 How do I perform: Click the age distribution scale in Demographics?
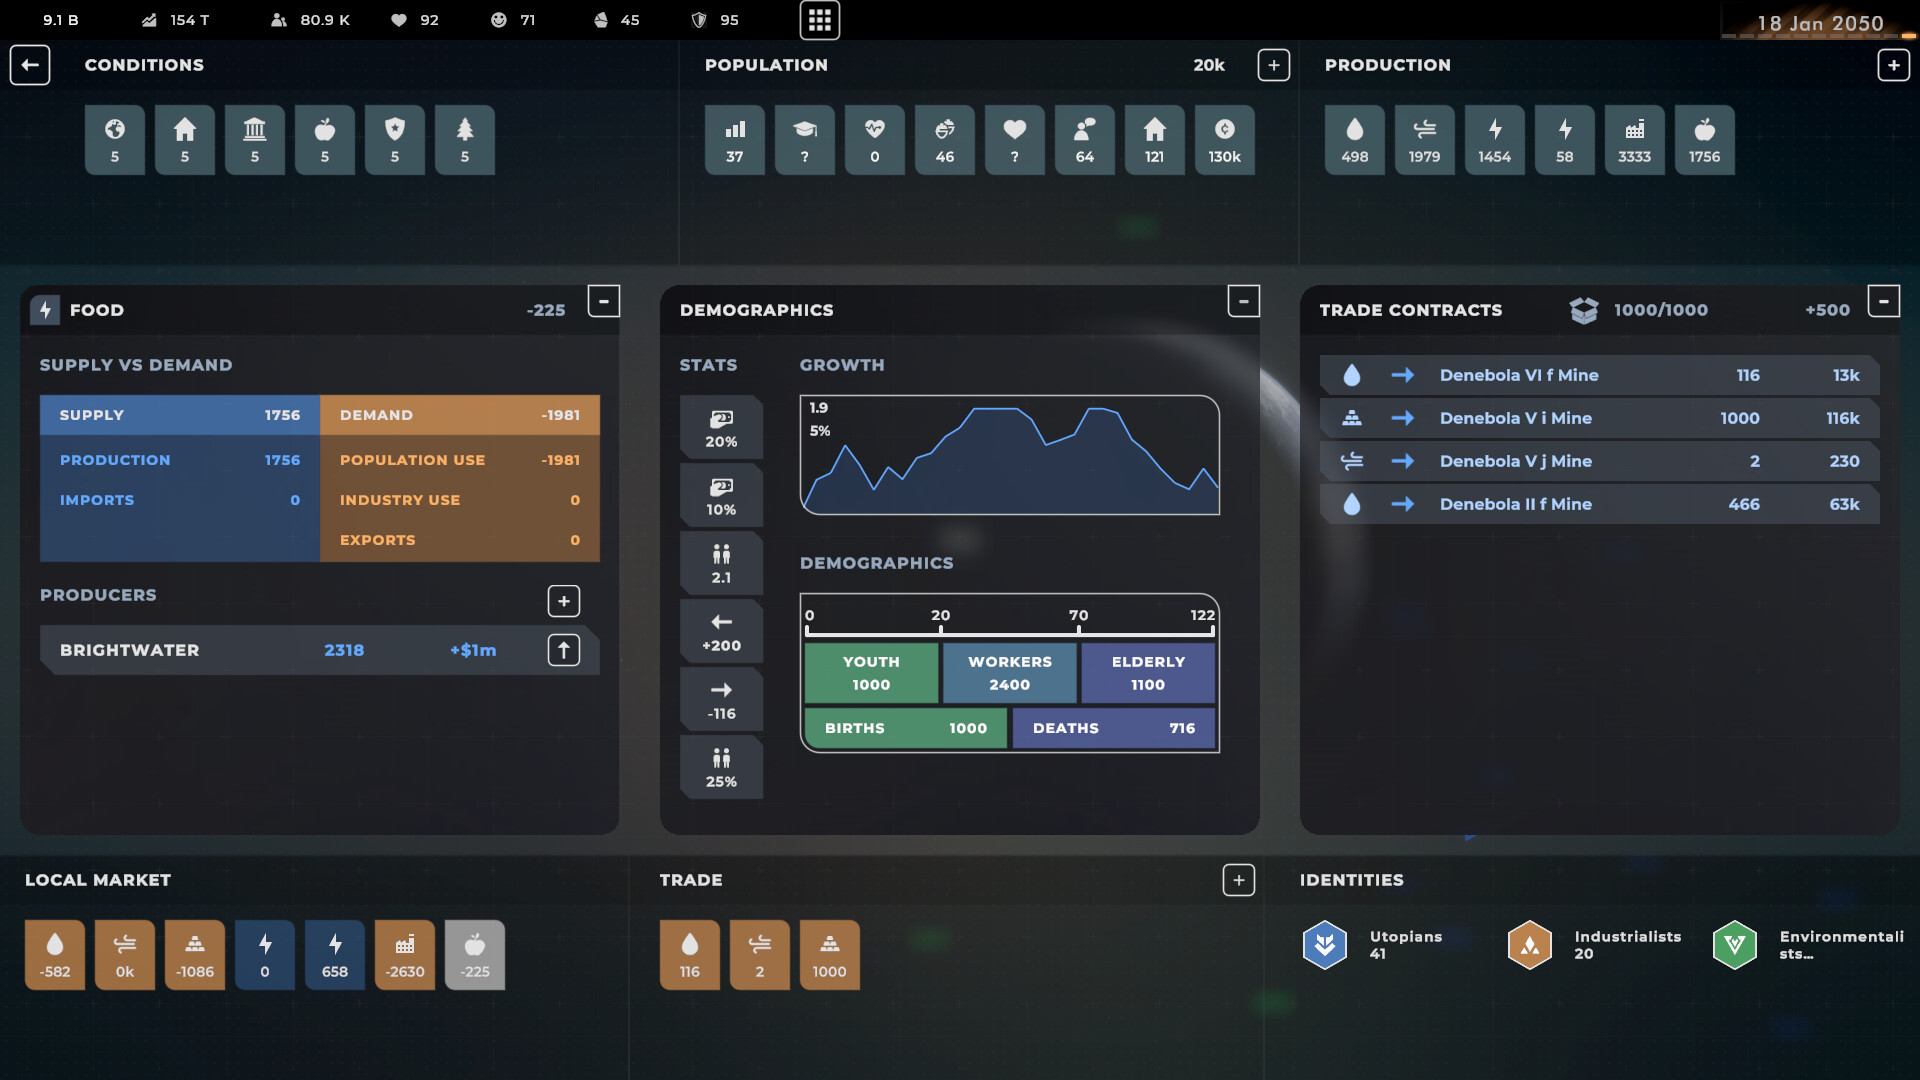[x=1009, y=622]
